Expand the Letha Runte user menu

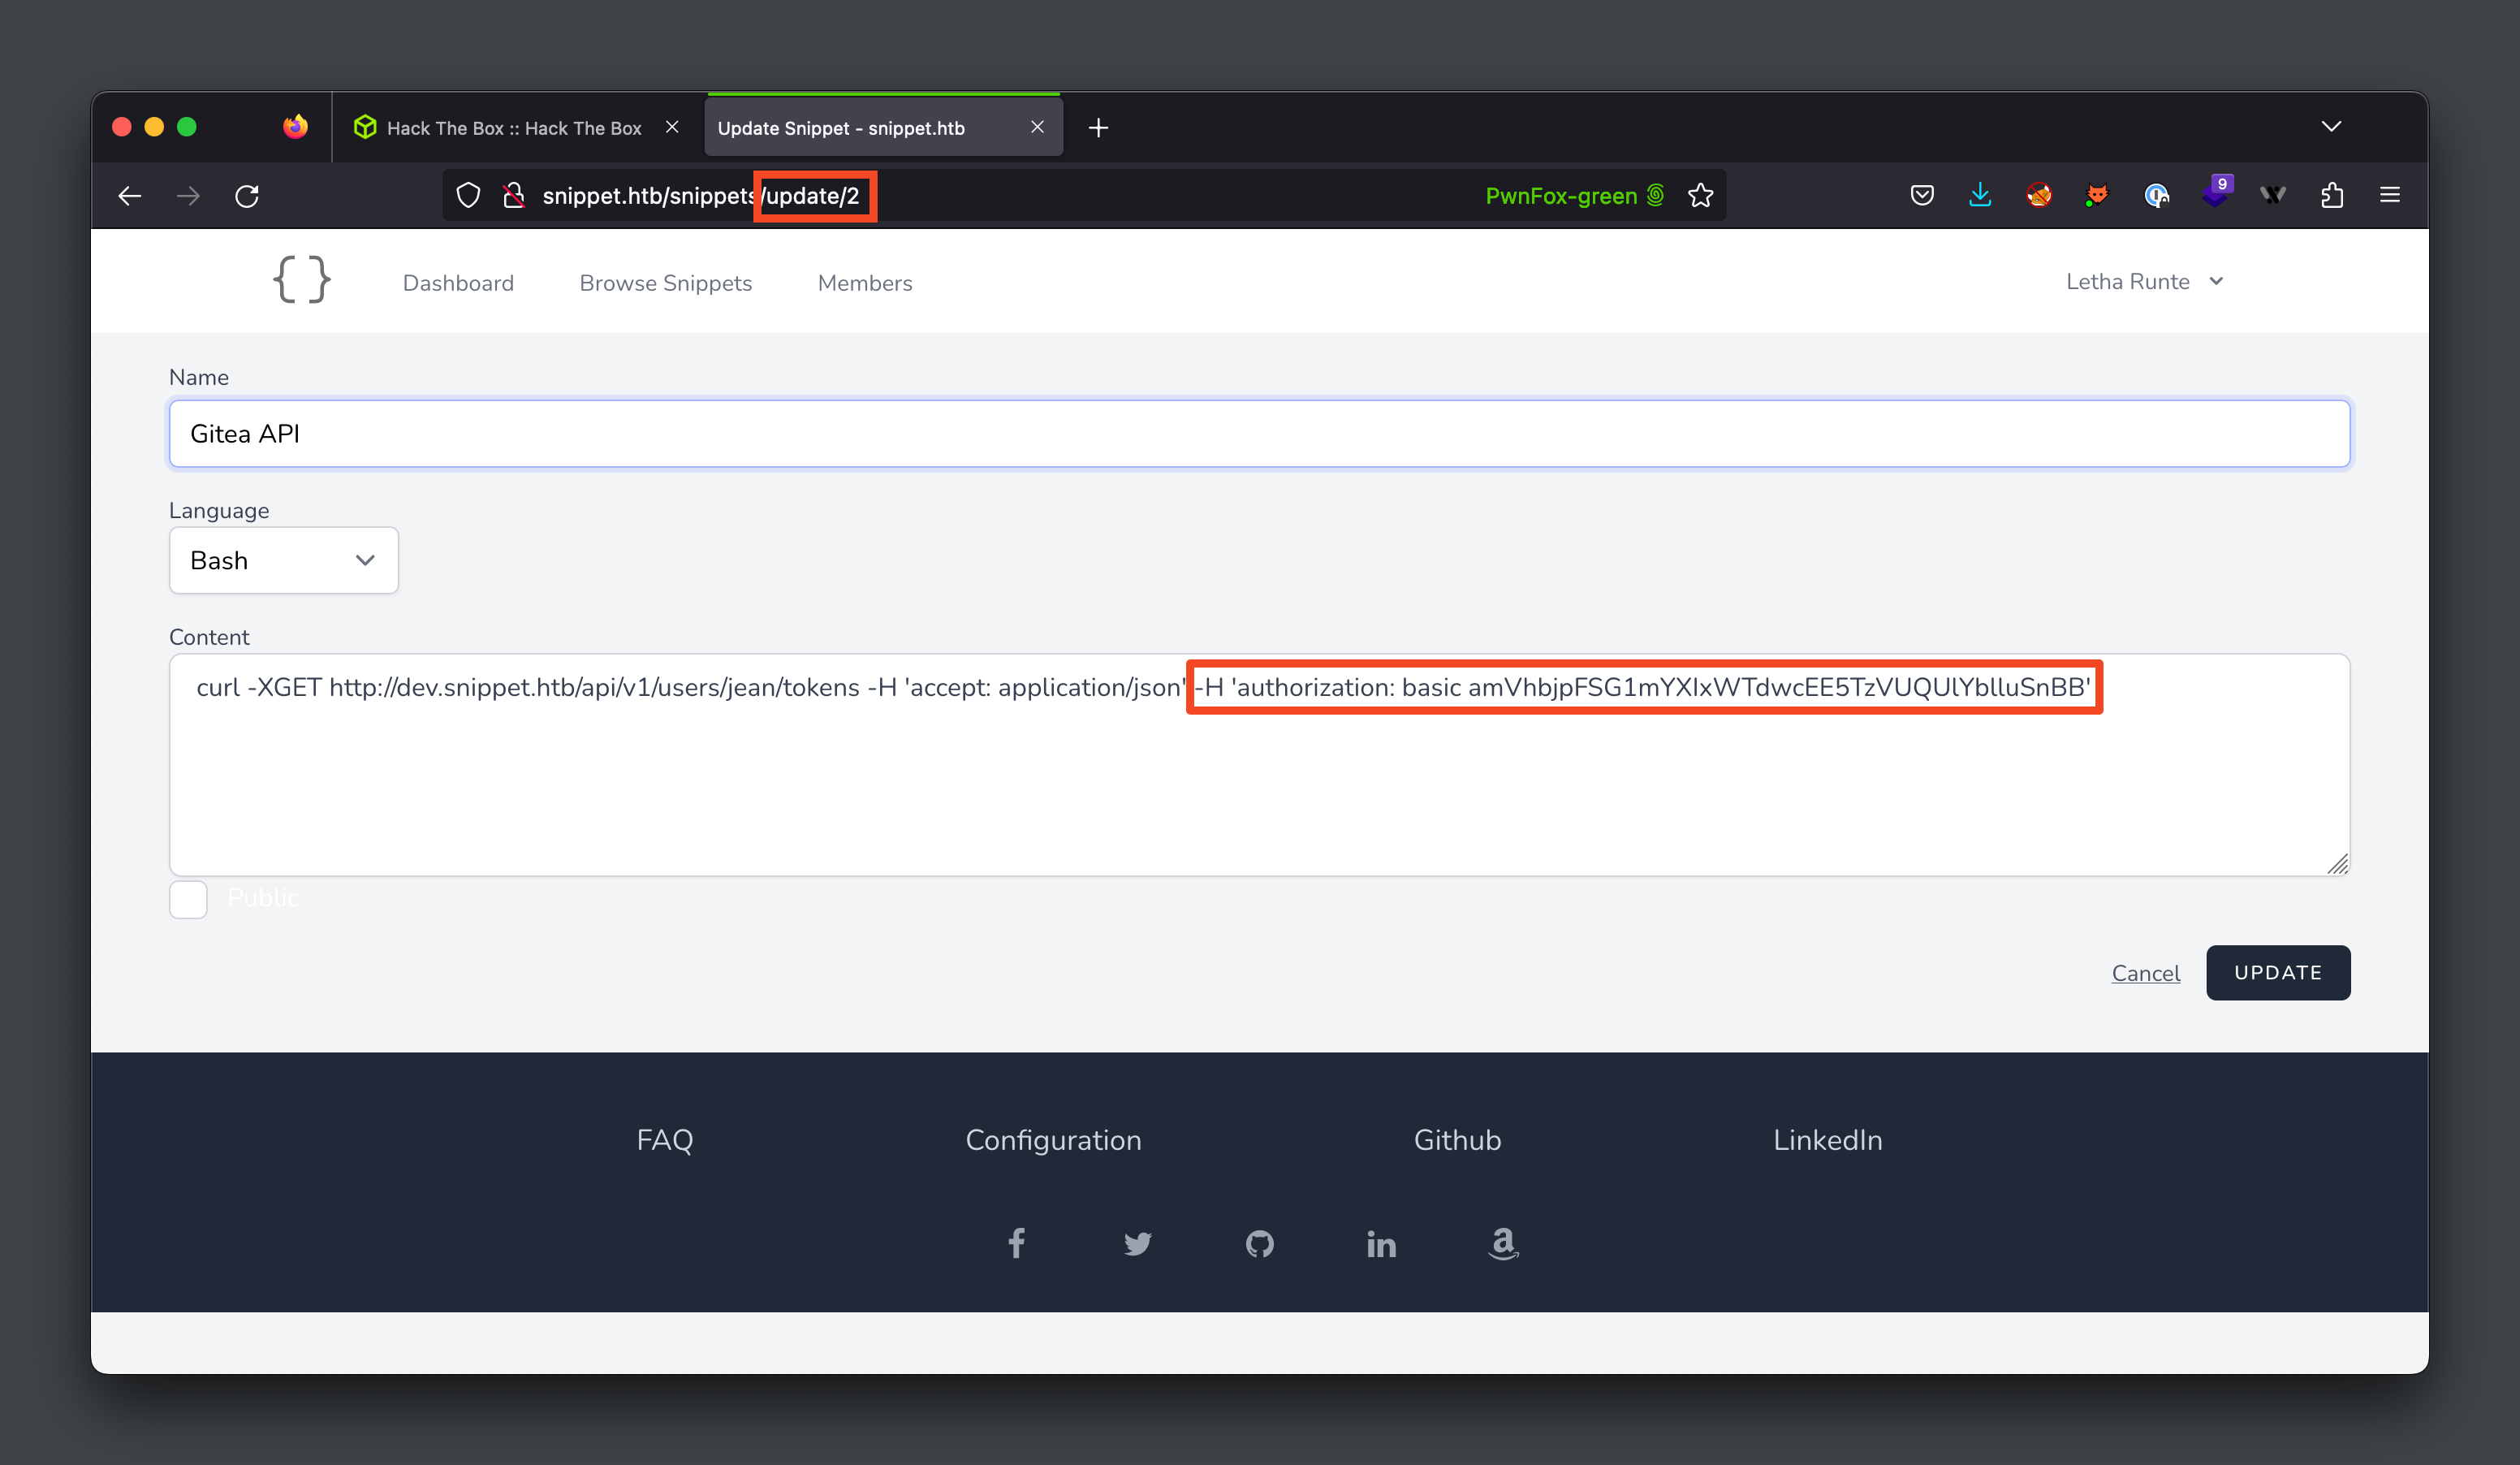[2144, 282]
